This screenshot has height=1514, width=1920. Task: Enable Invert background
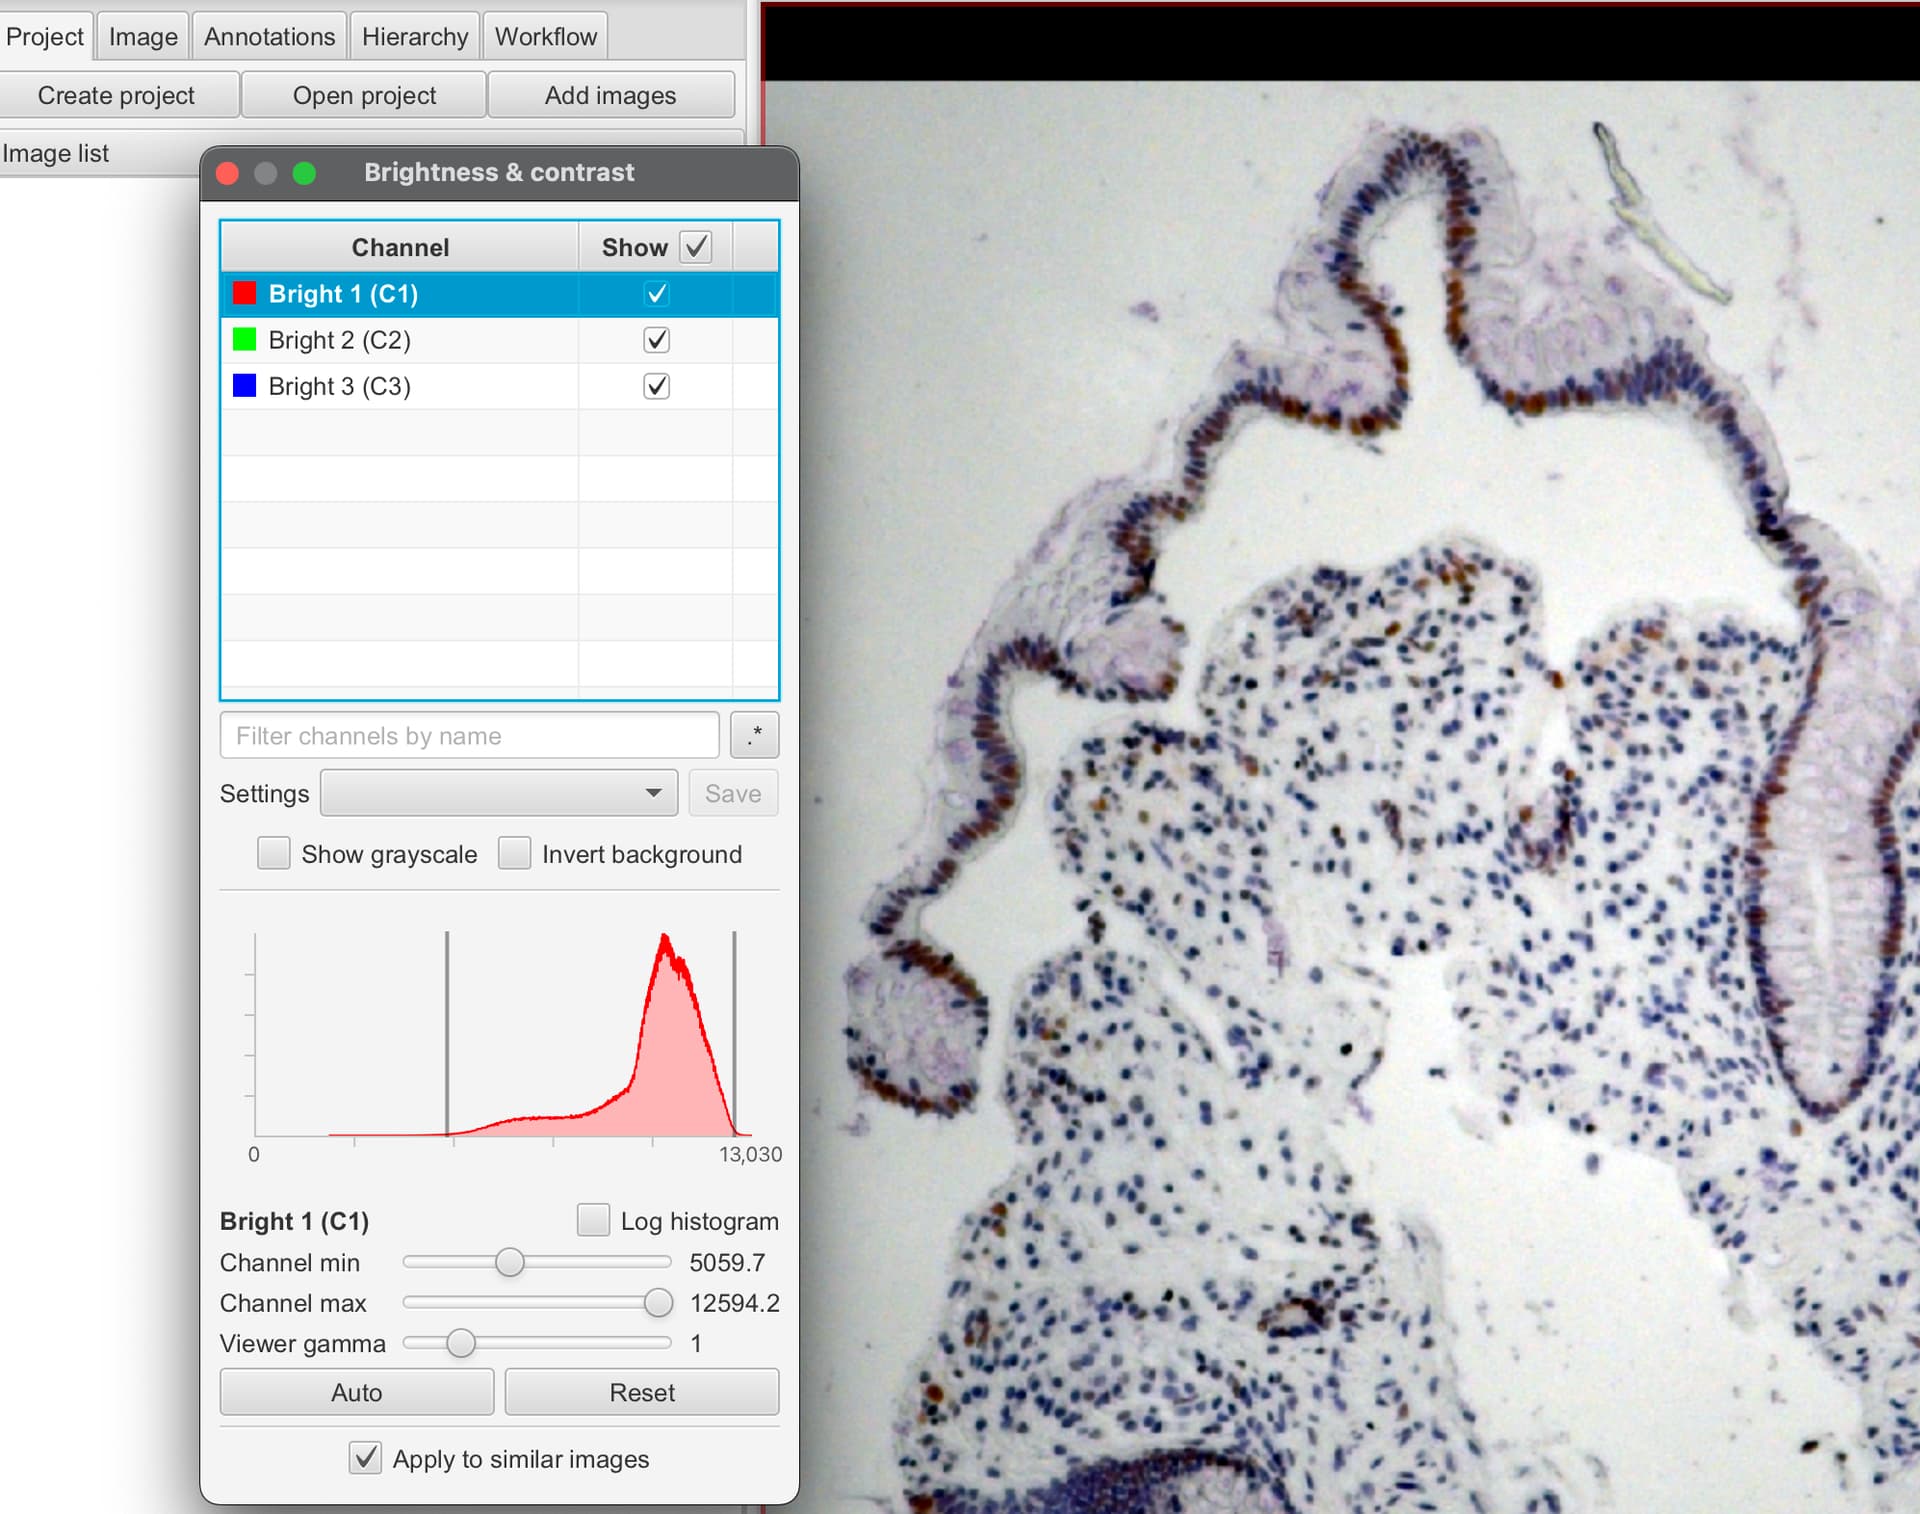514,853
